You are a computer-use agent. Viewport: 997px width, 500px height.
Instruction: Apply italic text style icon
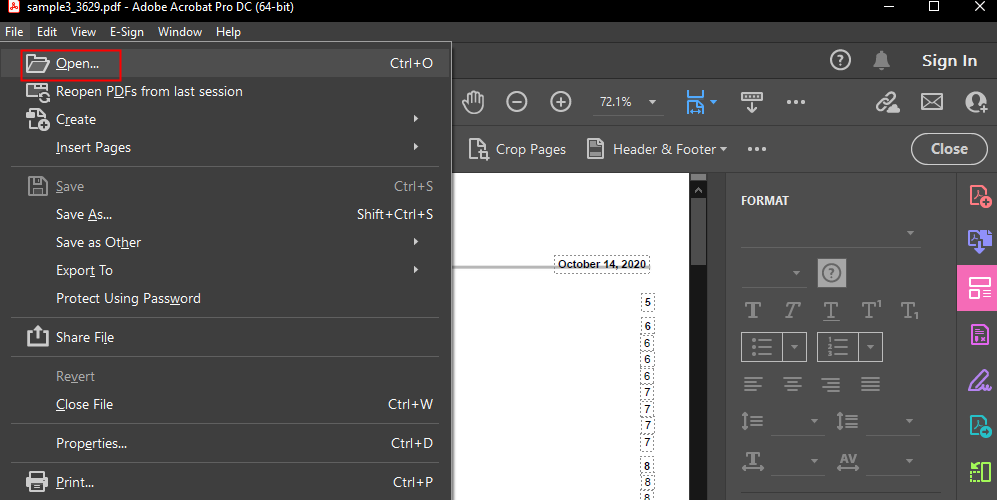[792, 310]
